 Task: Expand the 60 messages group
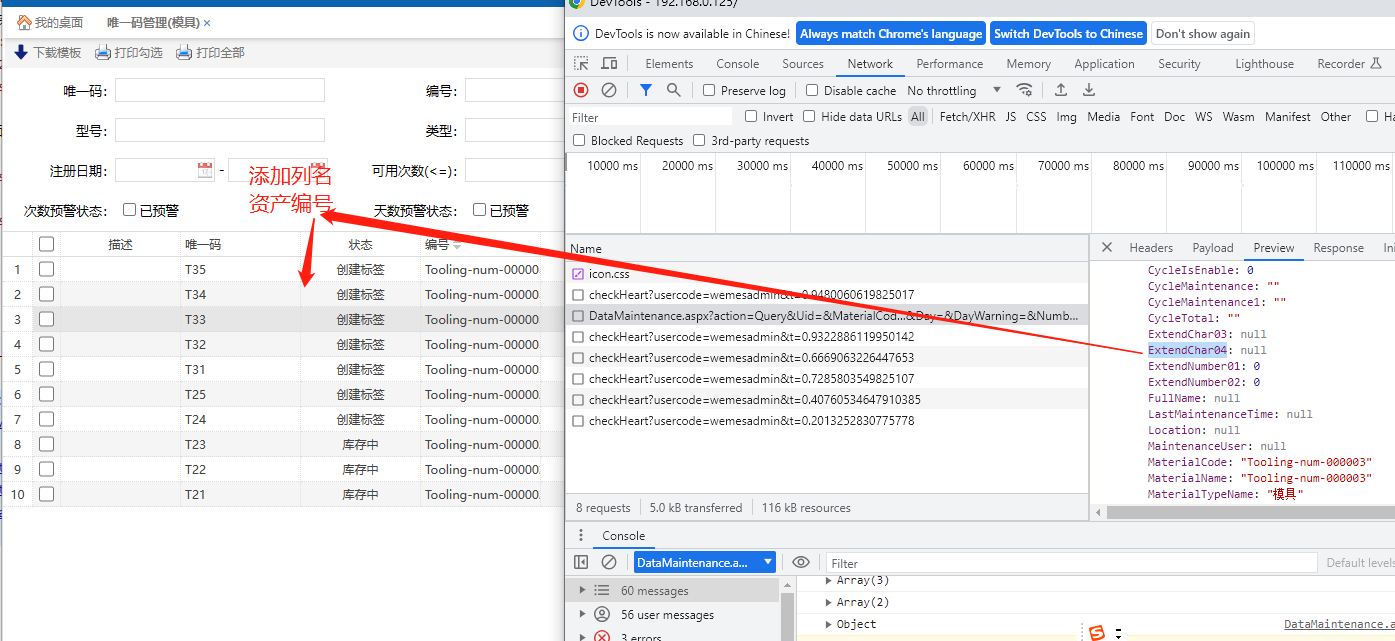tap(583, 591)
